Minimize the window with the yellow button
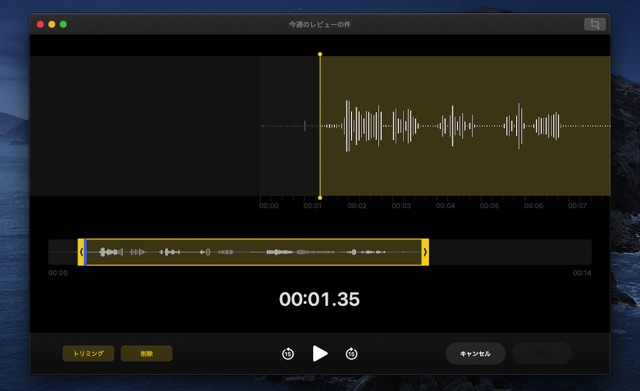 click(x=52, y=24)
